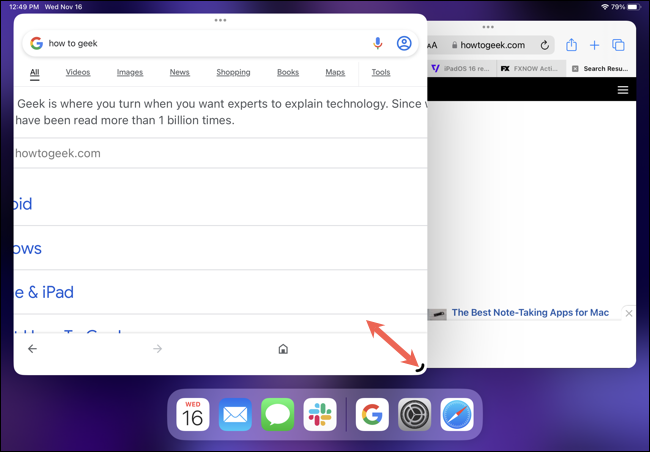Switch to the Shopping search tab

pos(233,72)
